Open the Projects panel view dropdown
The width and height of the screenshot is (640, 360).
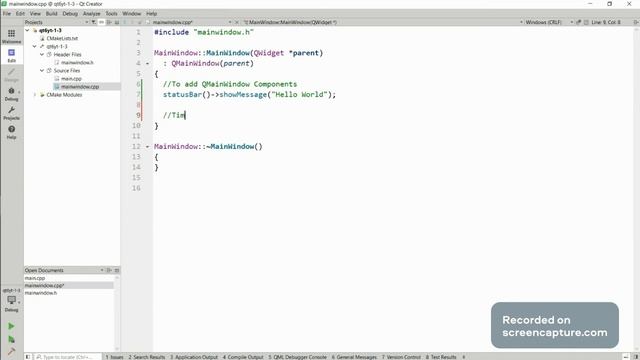(x=87, y=22)
